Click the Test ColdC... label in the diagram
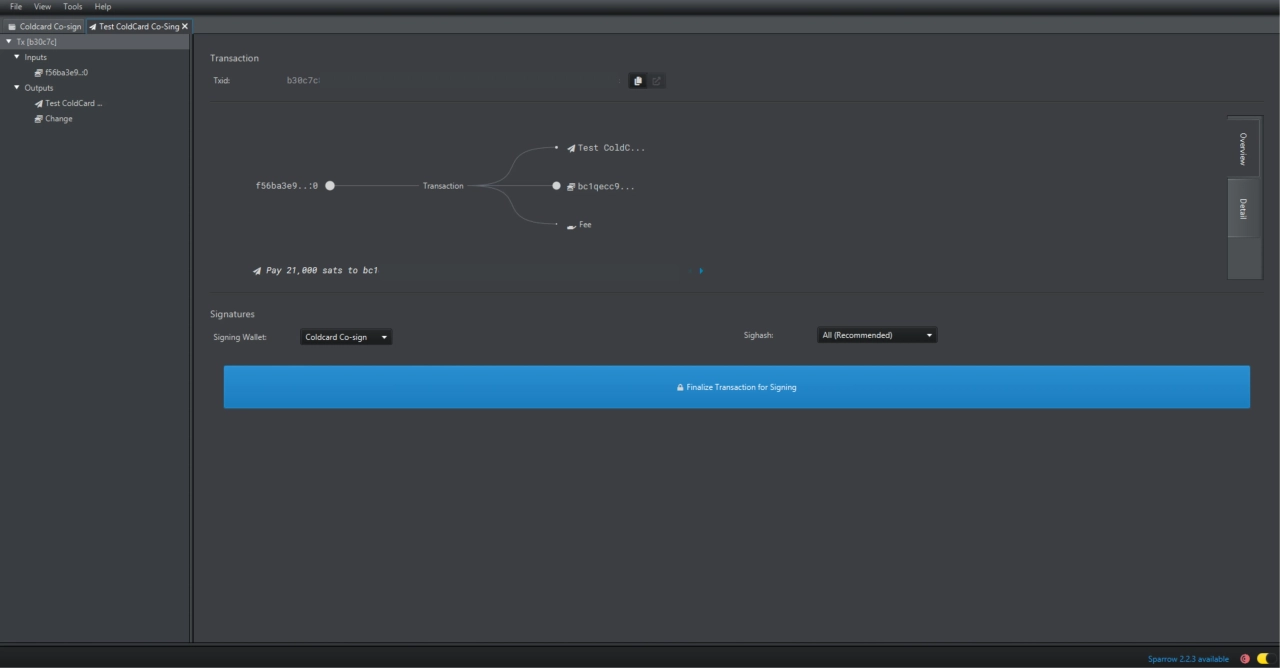The width and height of the screenshot is (1280, 668). [x=612, y=148]
